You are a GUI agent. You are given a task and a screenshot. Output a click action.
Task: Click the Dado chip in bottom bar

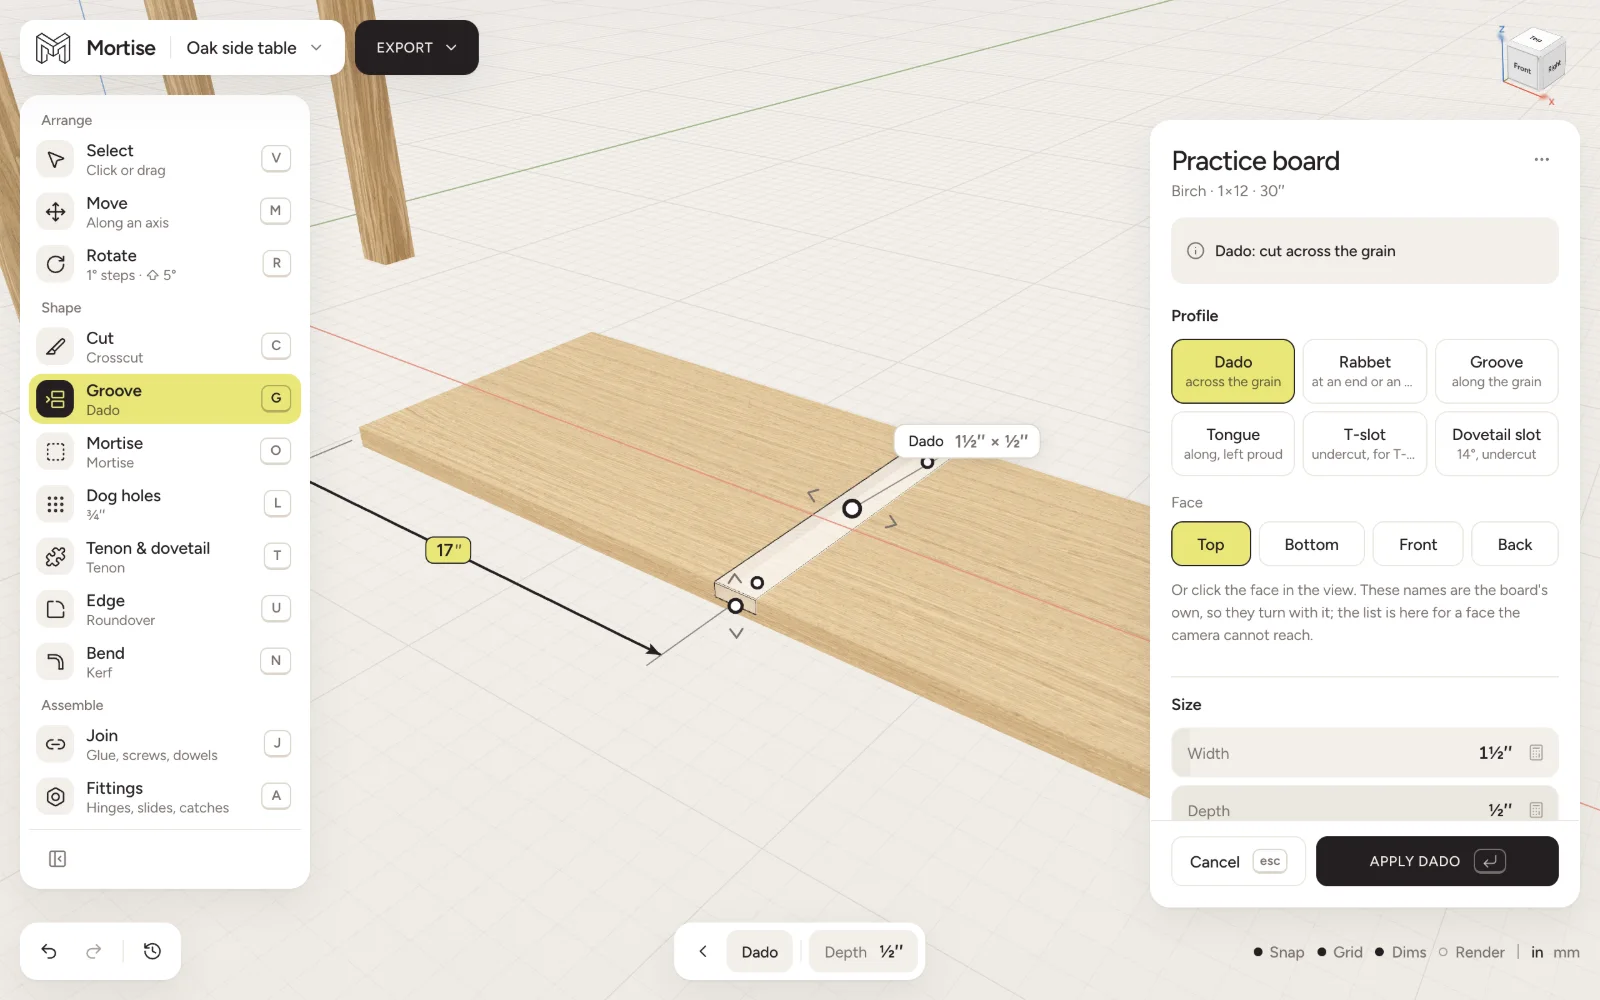pyautogui.click(x=760, y=951)
